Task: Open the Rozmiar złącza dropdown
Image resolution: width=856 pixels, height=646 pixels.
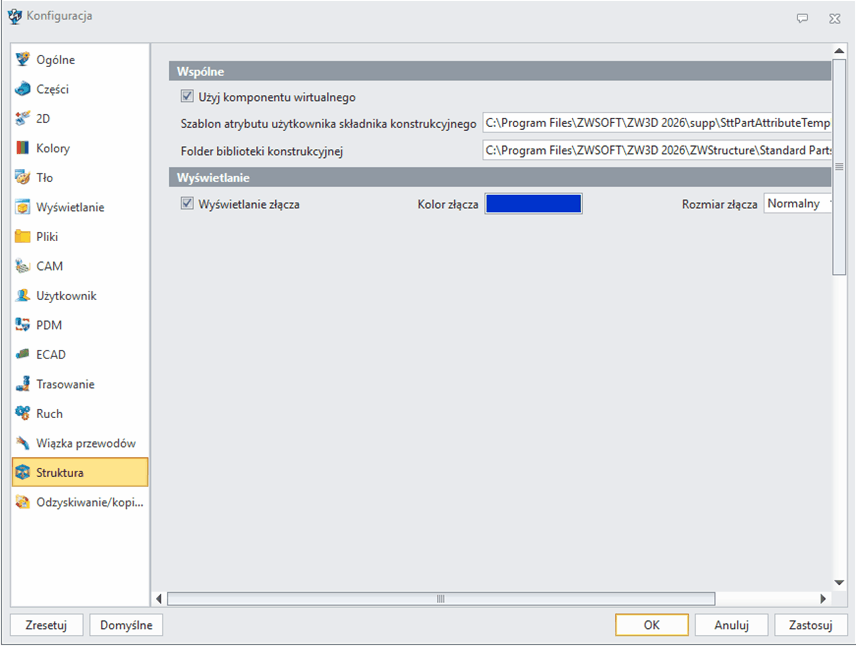Action: (798, 204)
